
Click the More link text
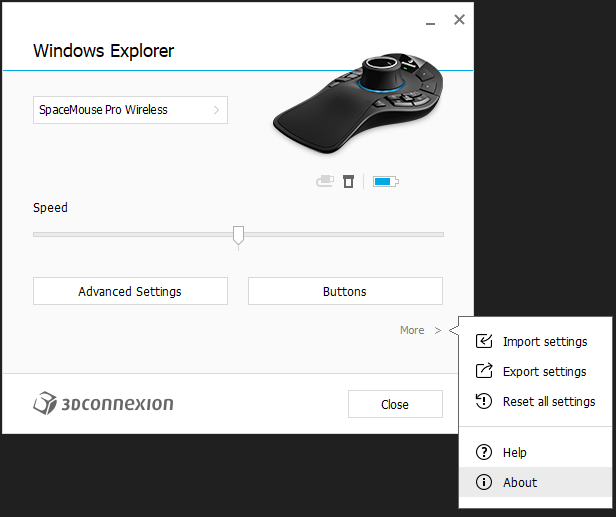click(412, 330)
